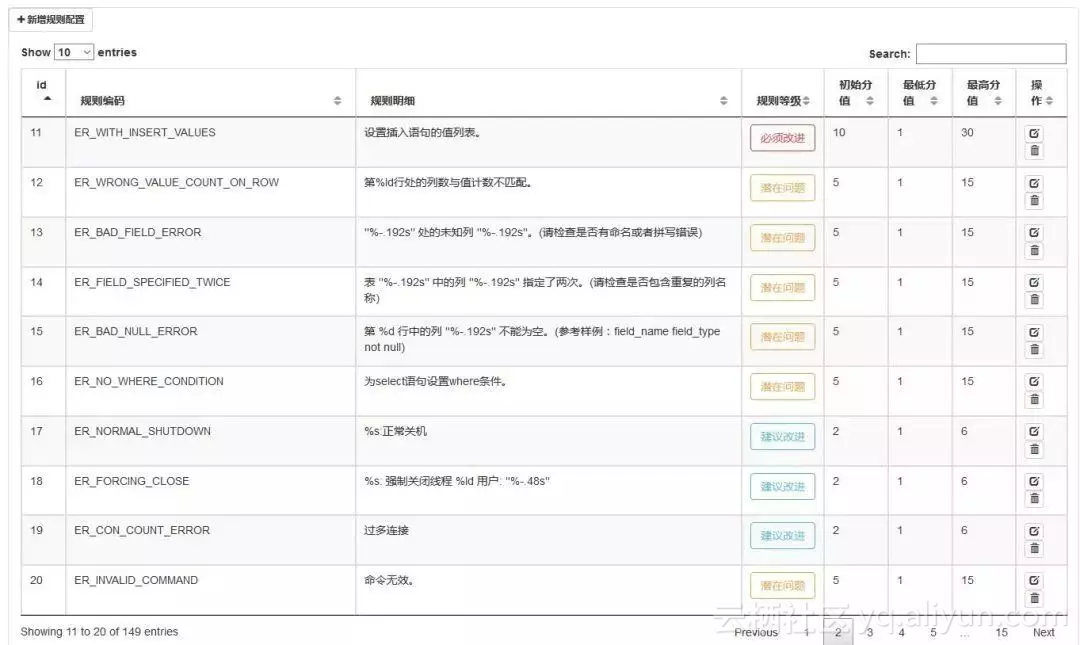Viewport: 1080px width, 645px height.
Task: Click 建议改进 badge for ER_NORMAL_SHUTDOWN
Action: (x=782, y=437)
